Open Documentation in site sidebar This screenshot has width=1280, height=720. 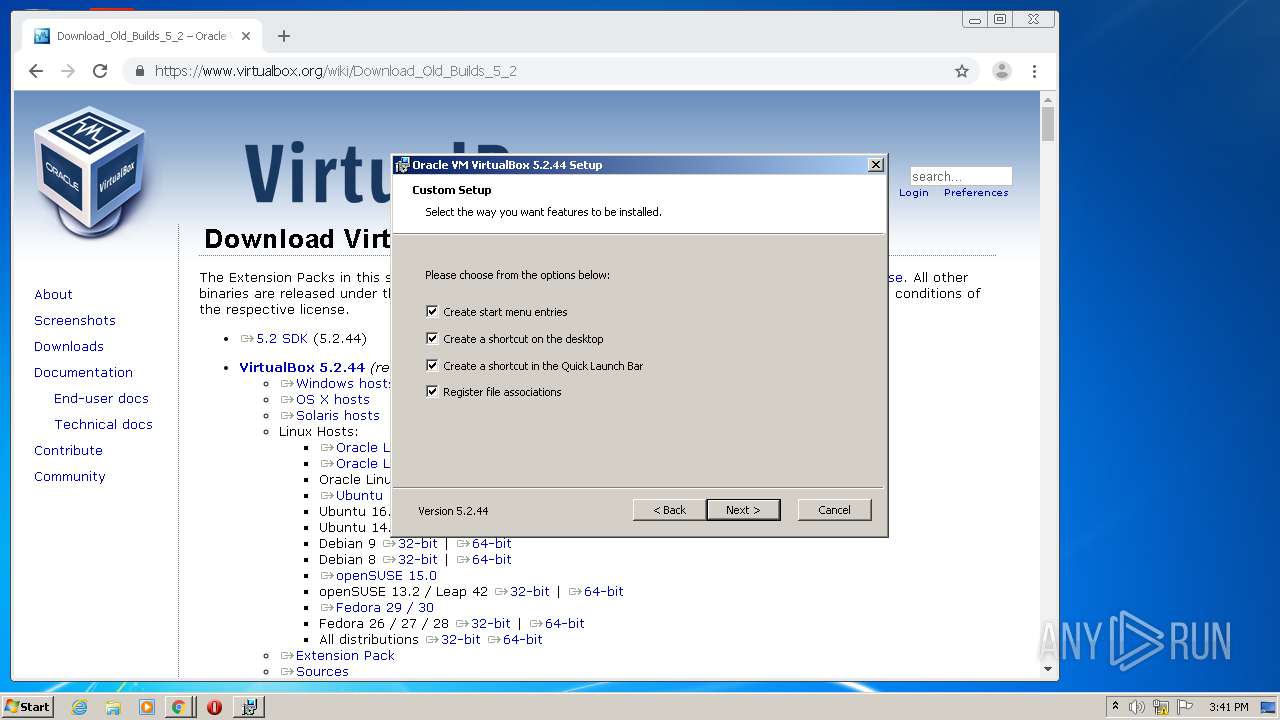coord(83,373)
